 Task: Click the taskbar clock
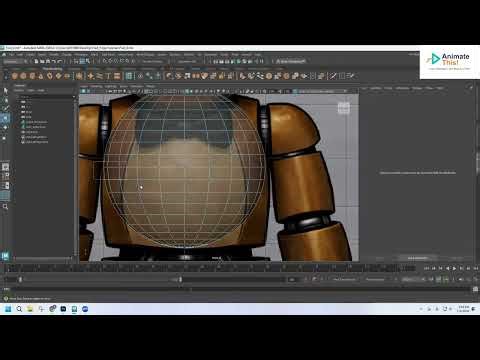(463, 309)
